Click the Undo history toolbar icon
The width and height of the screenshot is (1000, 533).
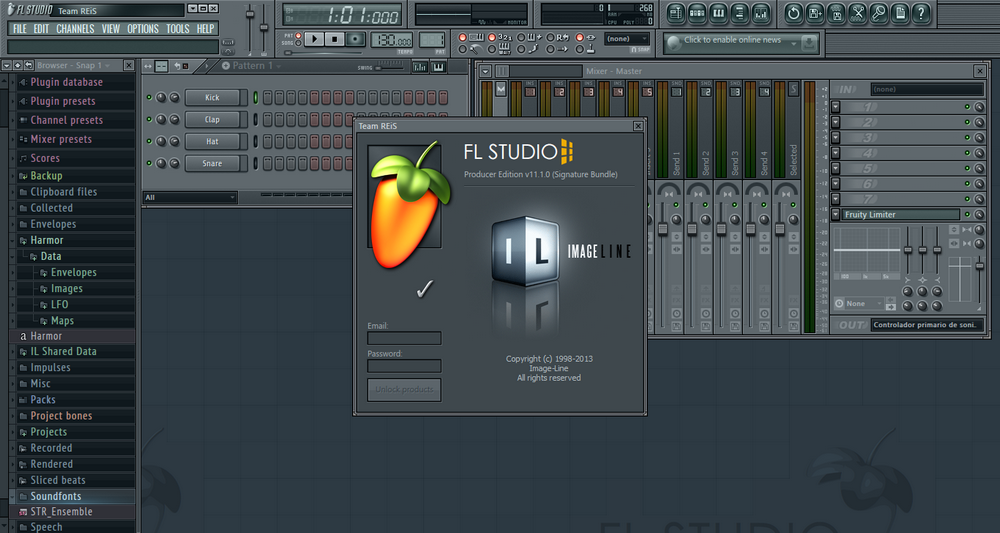pyautogui.click(x=793, y=13)
